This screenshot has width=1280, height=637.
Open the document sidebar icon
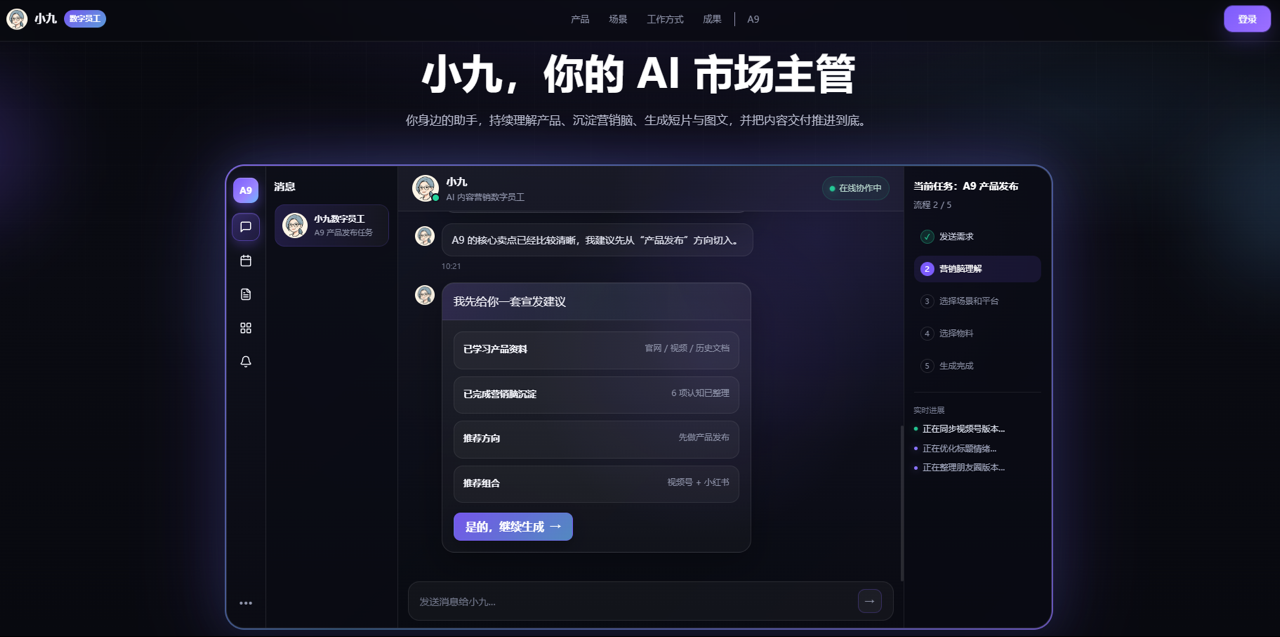246,294
